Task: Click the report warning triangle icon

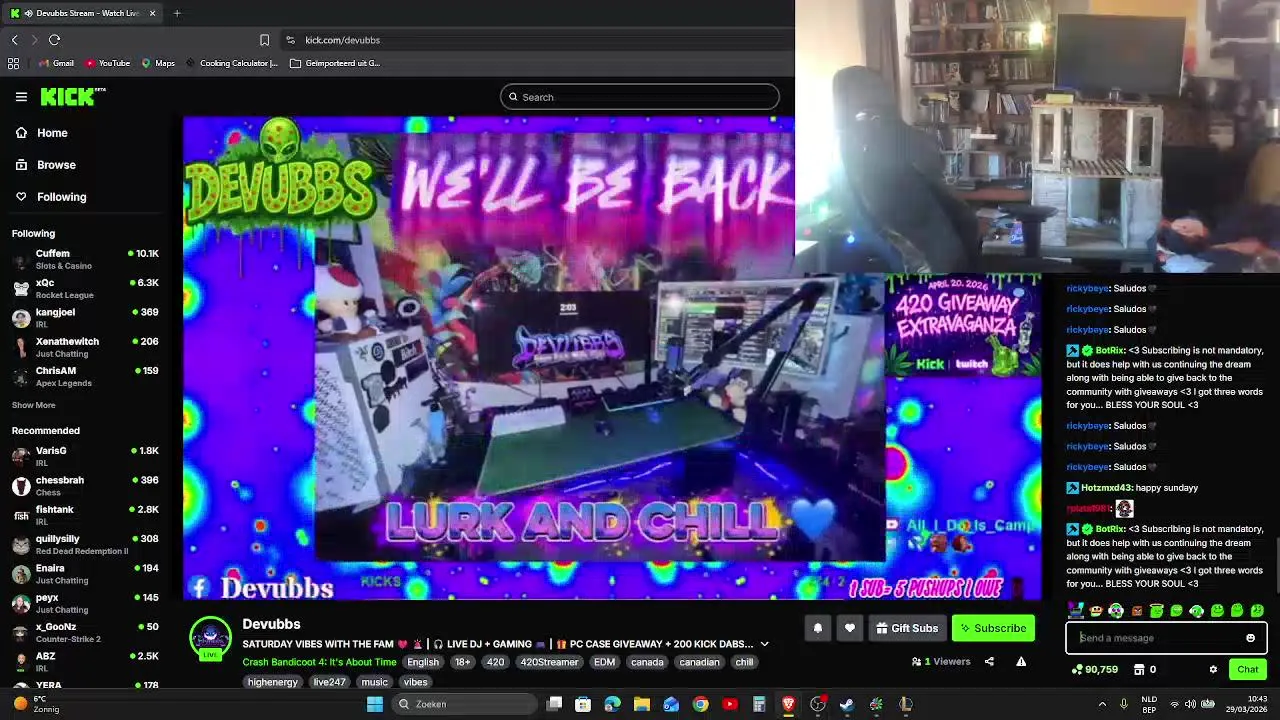Action: [x=1021, y=661]
